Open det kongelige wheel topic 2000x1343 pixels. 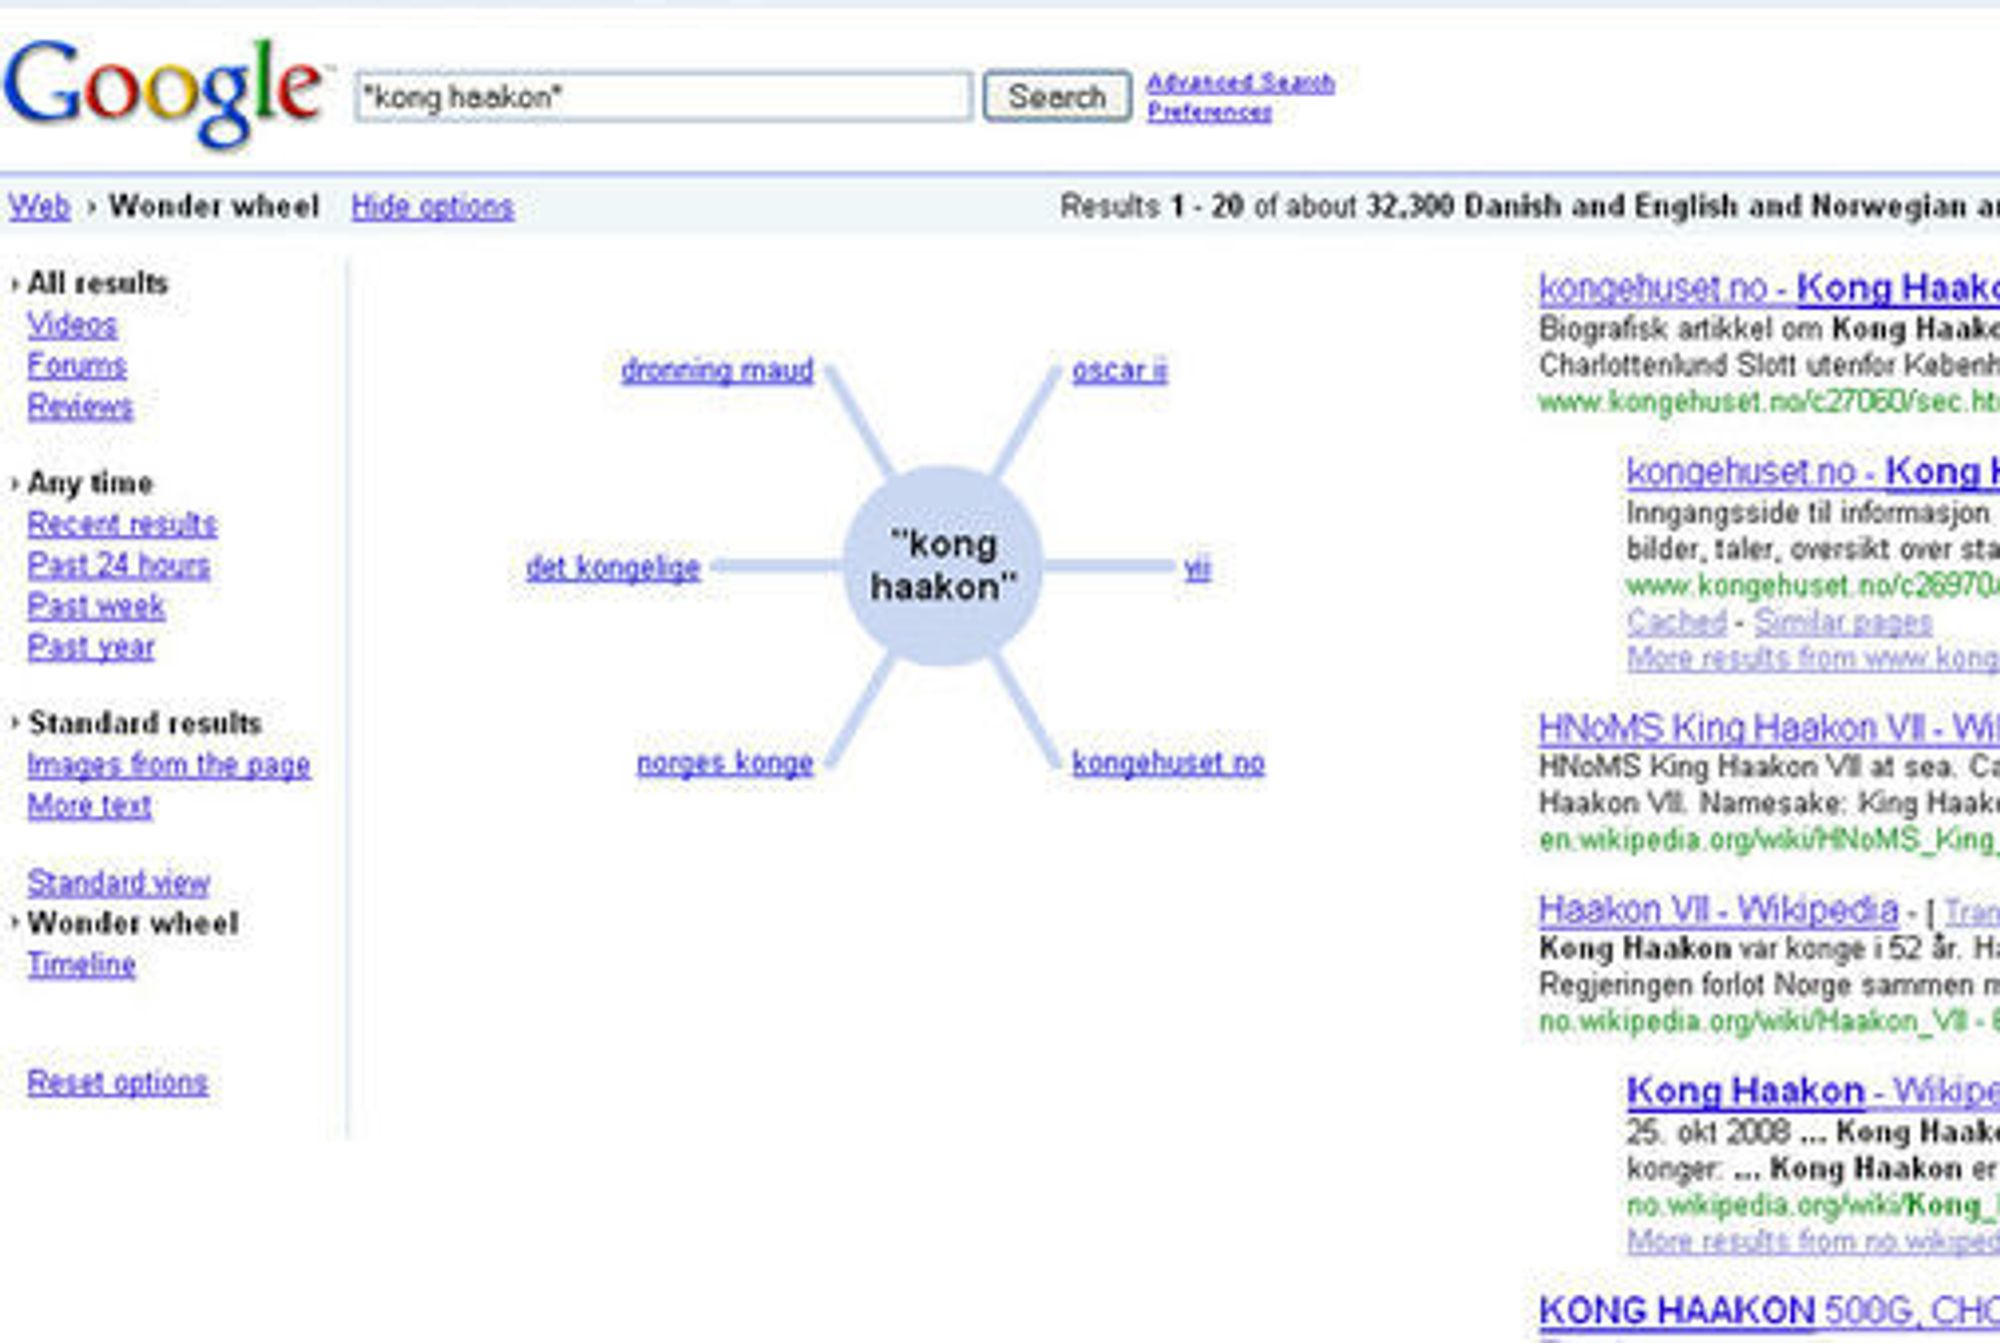click(613, 568)
